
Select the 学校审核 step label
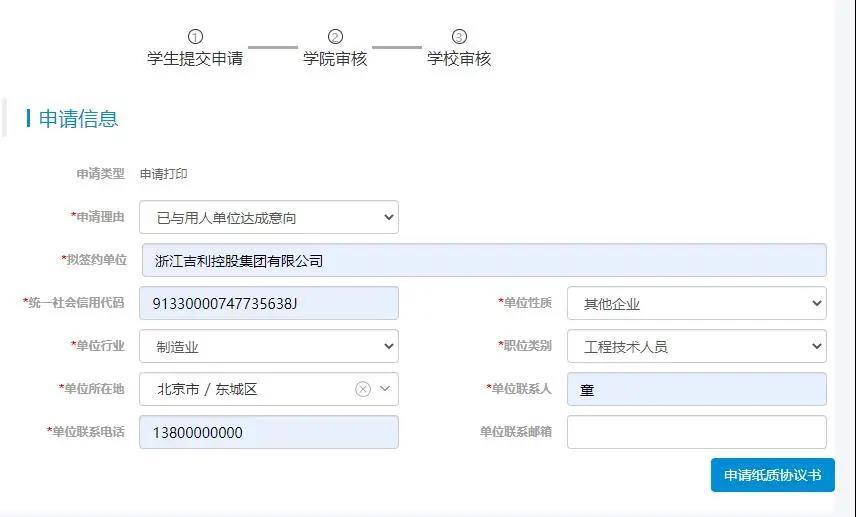point(459,58)
